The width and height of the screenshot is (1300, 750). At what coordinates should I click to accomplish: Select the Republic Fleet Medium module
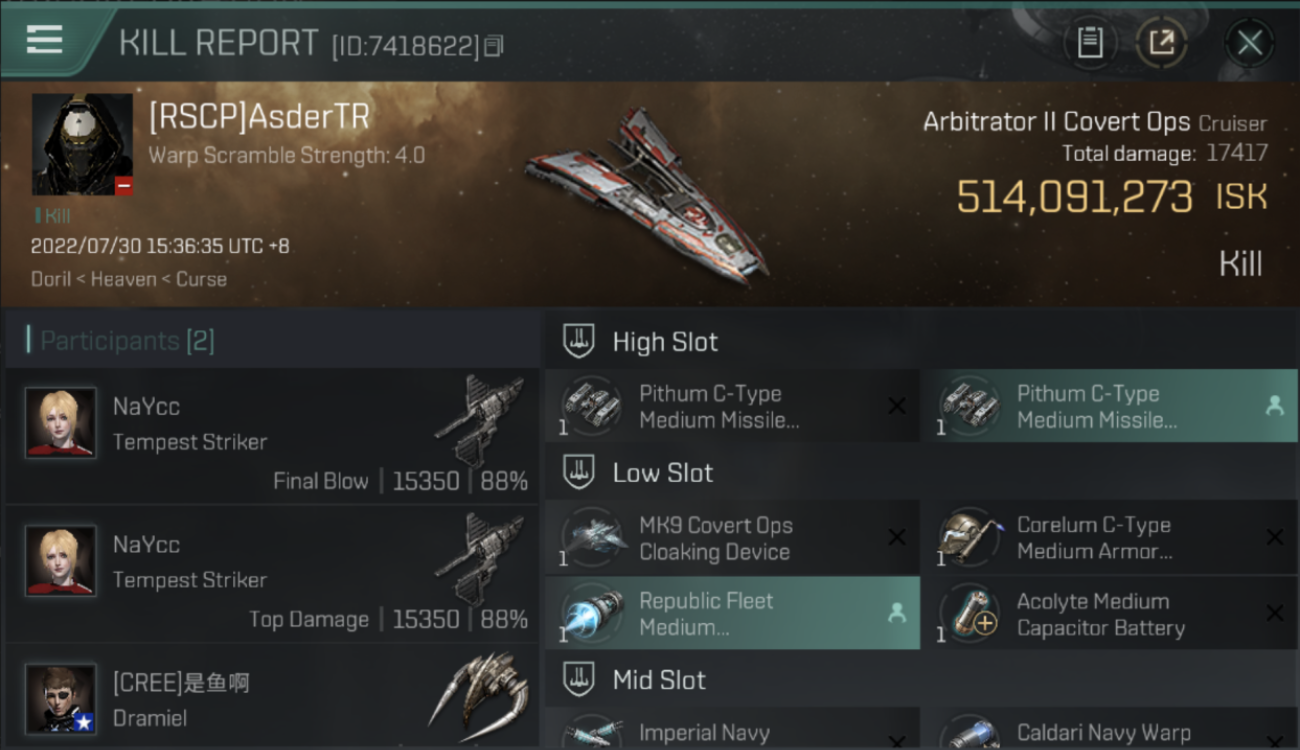pyautogui.click(x=732, y=613)
